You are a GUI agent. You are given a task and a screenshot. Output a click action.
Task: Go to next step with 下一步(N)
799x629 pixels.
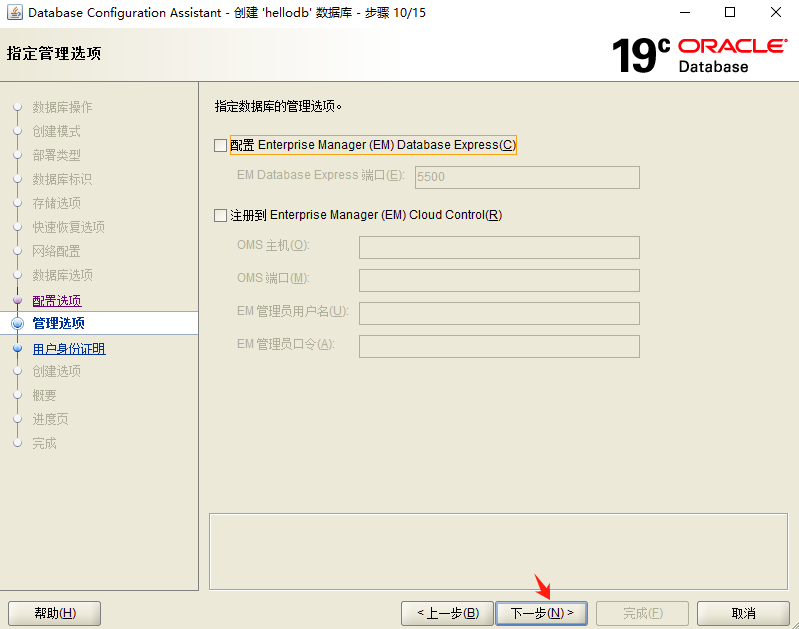tap(542, 613)
